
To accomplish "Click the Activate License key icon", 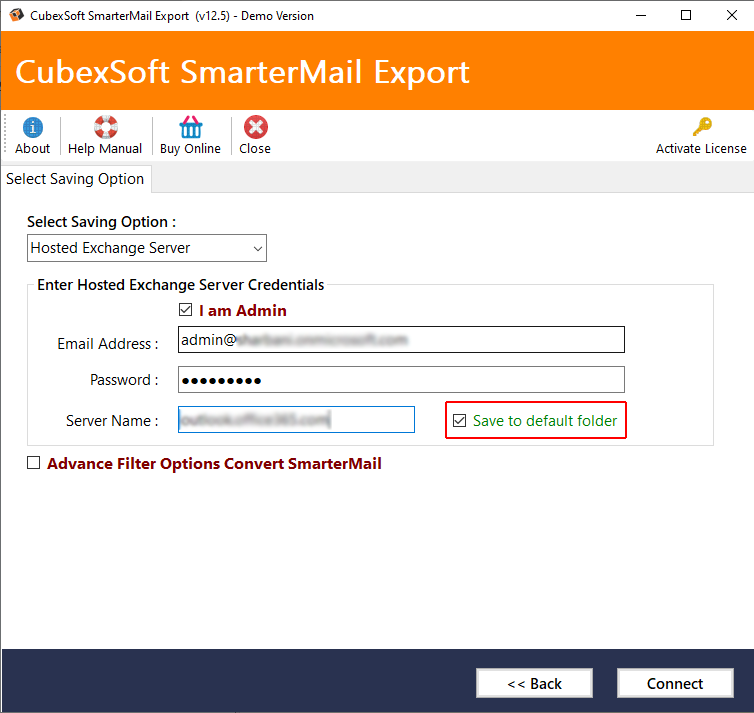I will 702,126.
